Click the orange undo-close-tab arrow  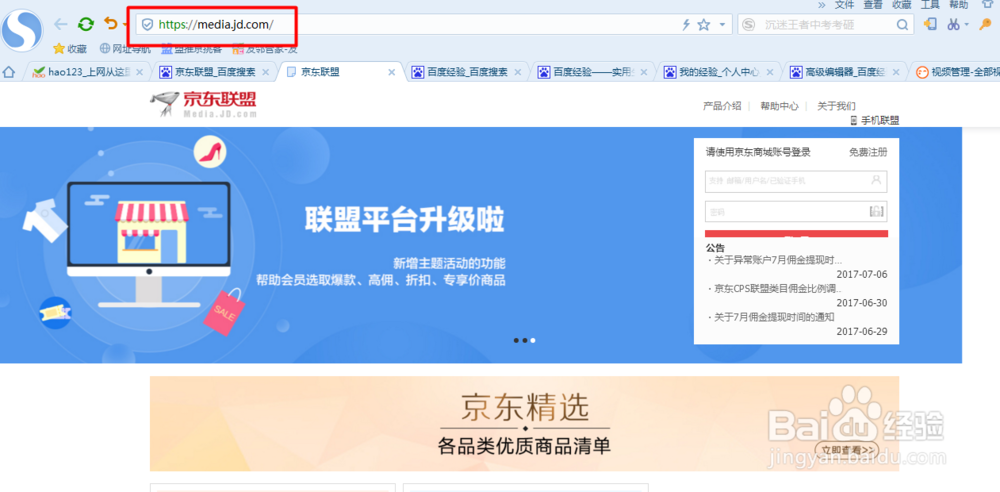(x=111, y=24)
